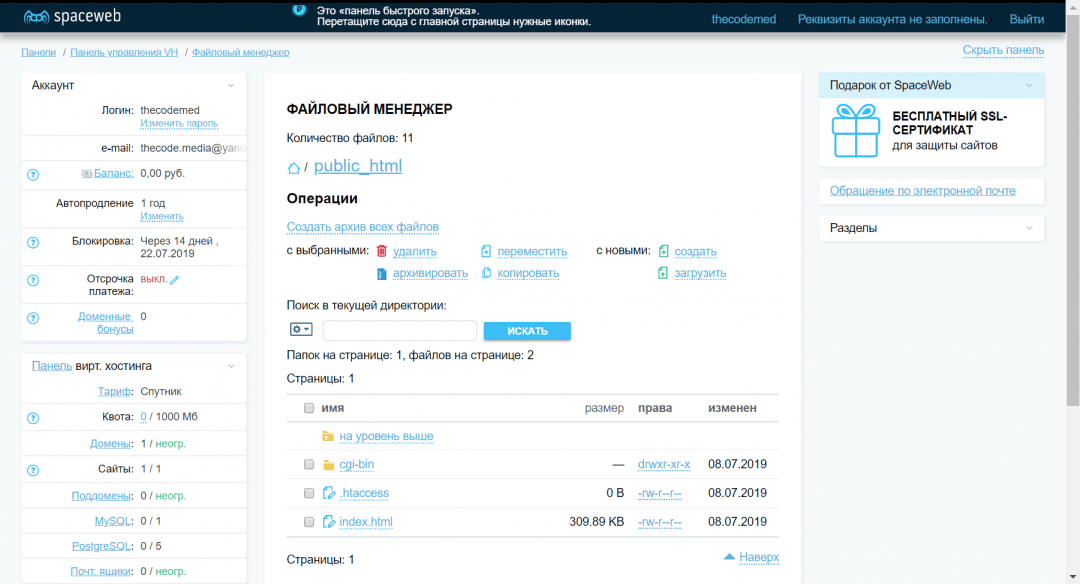Click the red trash delete icon
Image resolution: width=1080 pixels, height=584 pixels.
click(381, 251)
